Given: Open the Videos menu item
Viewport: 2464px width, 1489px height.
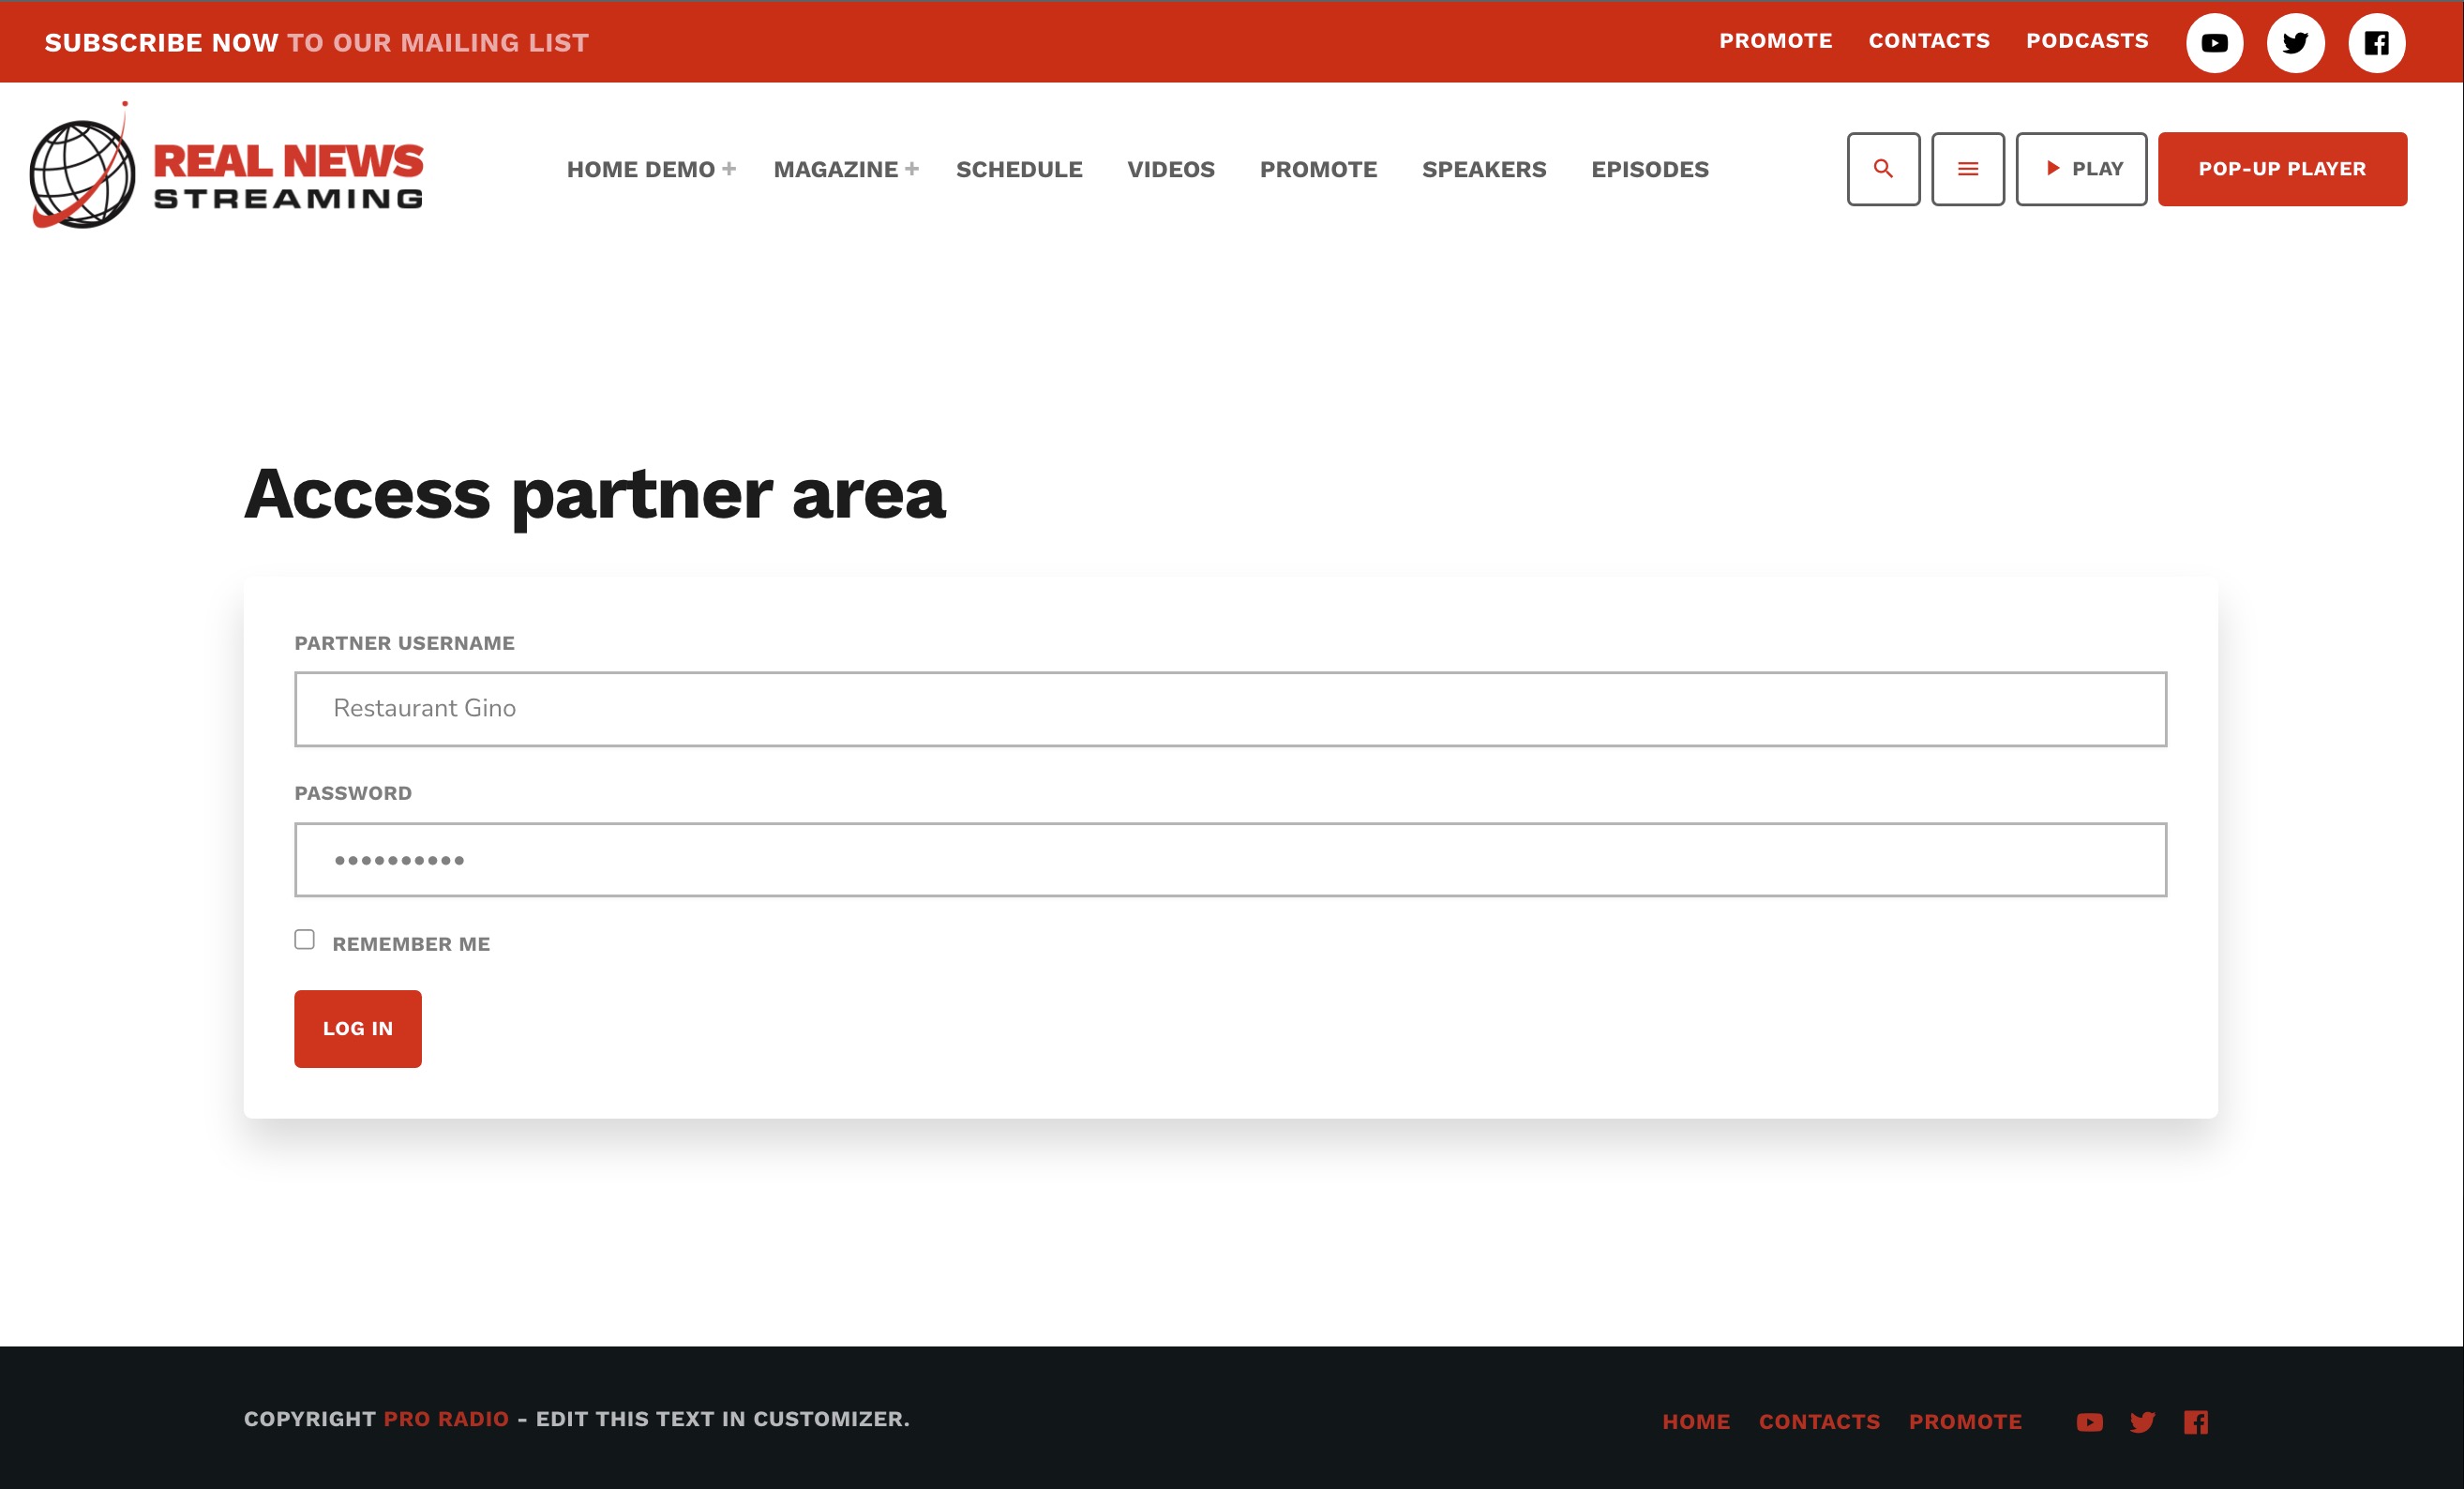Looking at the screenshot, I should point(1171,169).
